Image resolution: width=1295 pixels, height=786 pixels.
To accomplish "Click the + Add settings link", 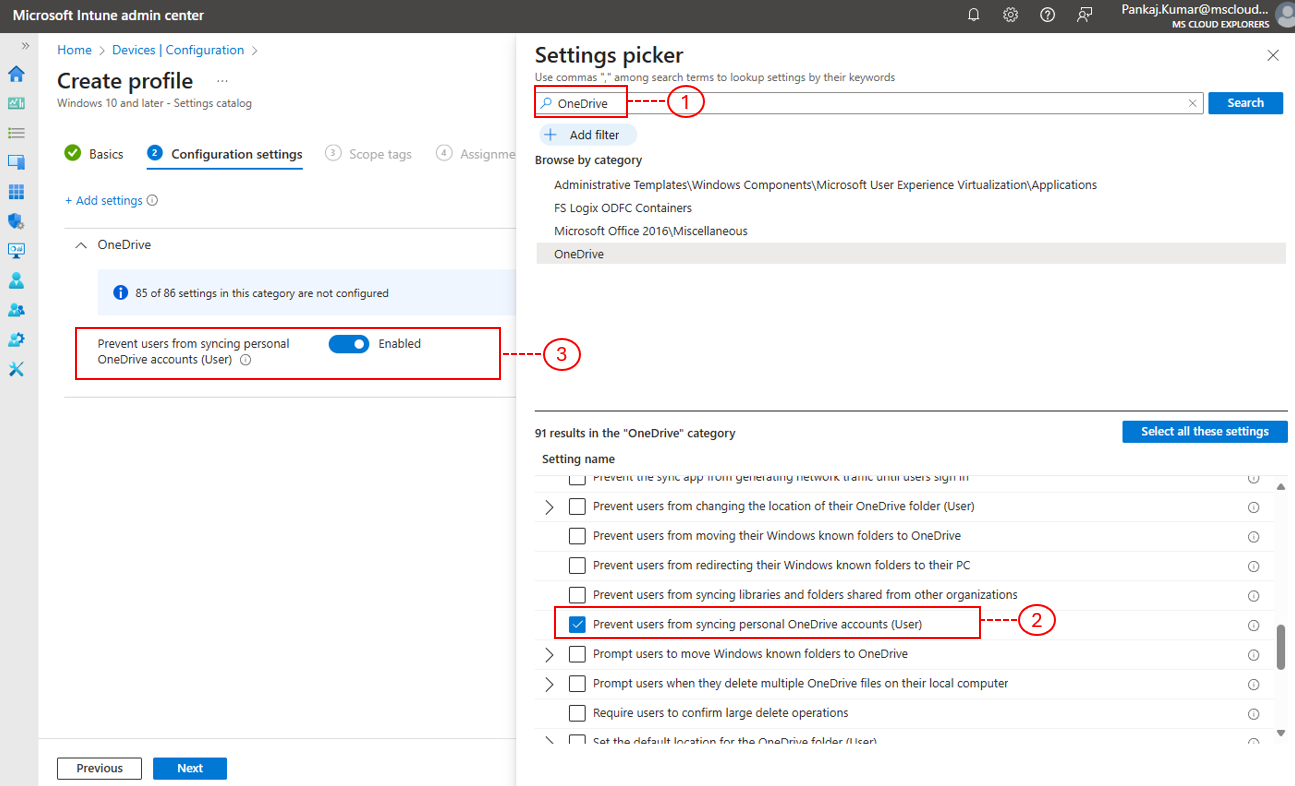I will pos(104,200).
